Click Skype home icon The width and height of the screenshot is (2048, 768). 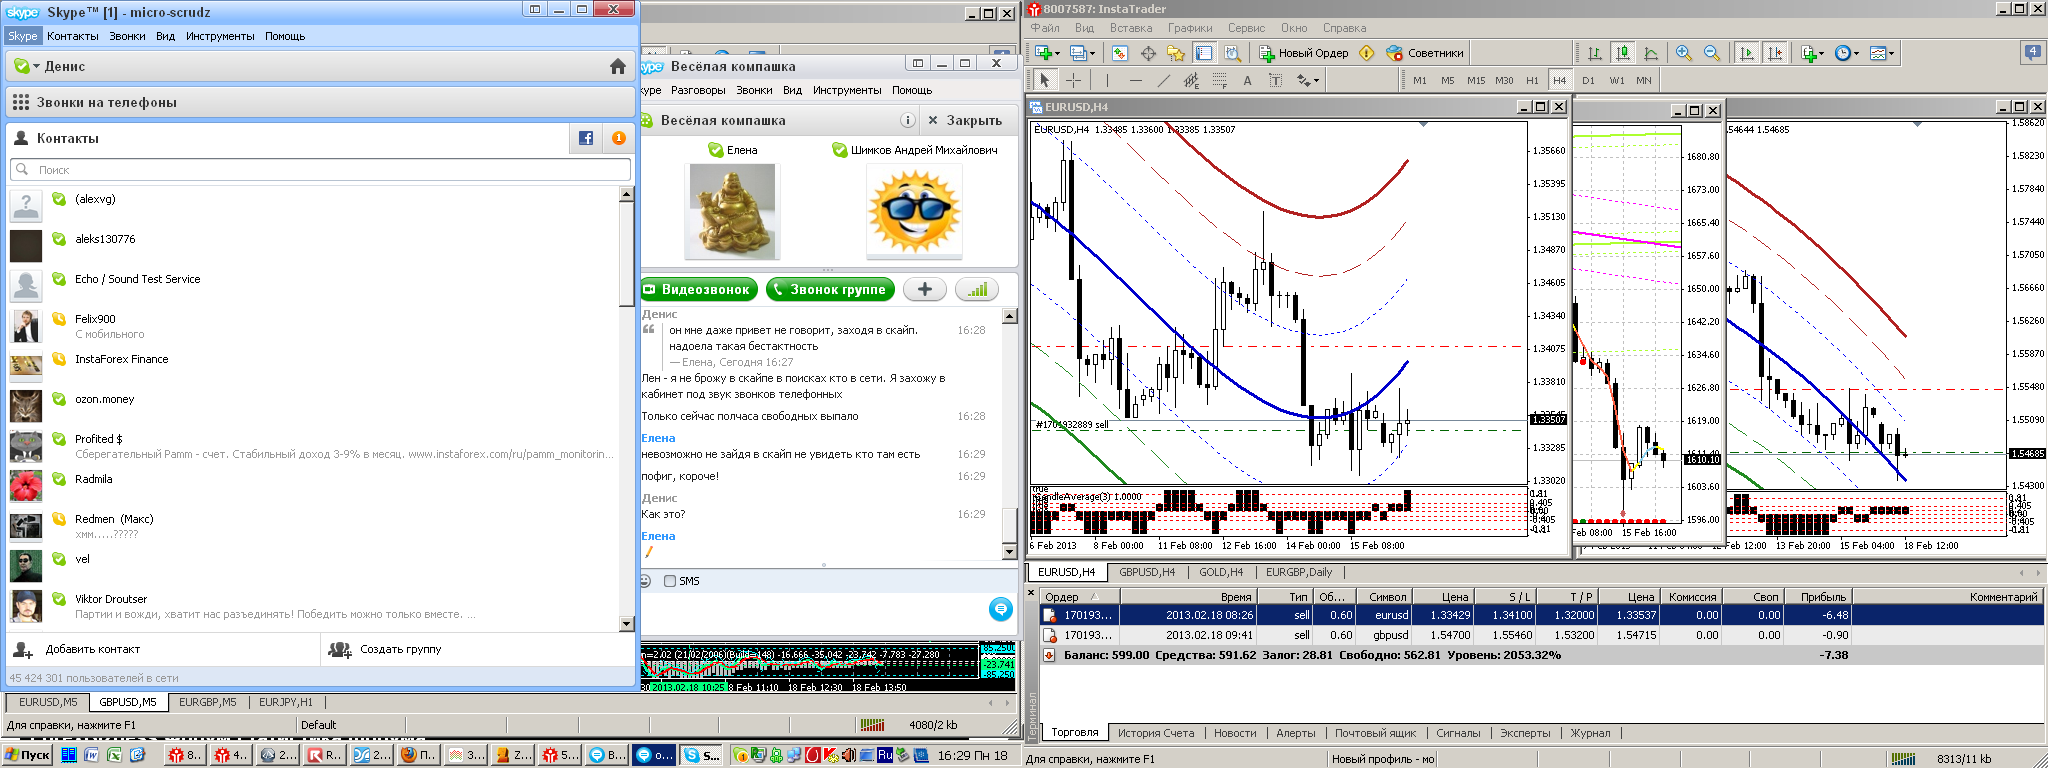618,66
